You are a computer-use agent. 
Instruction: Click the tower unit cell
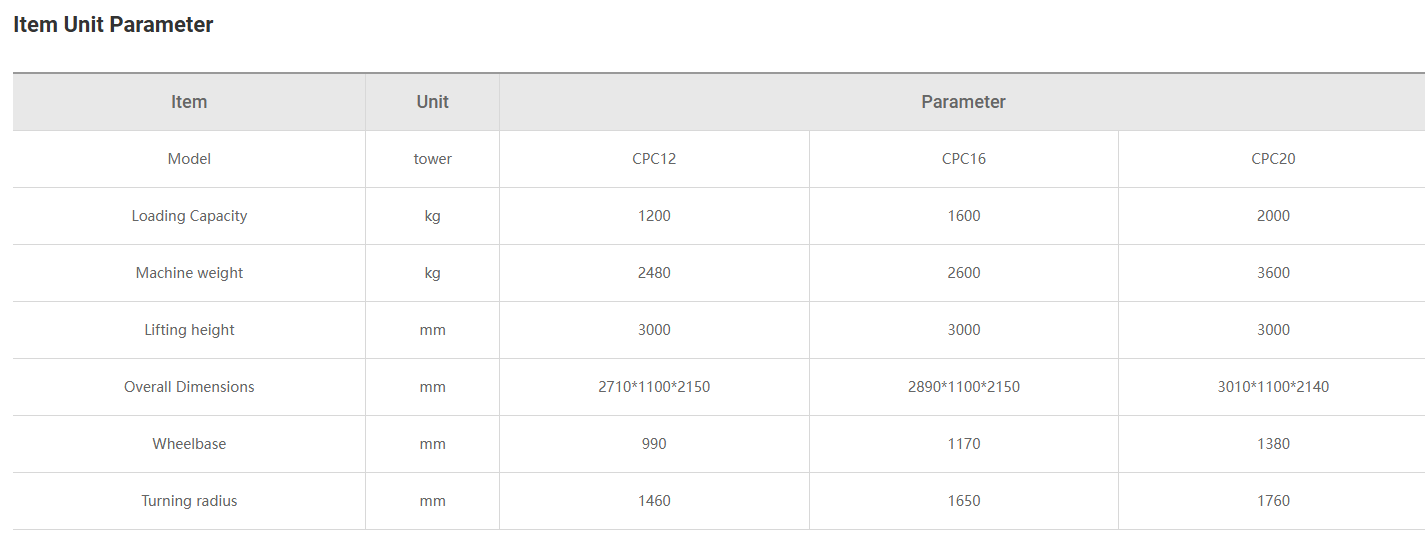click(x=433, y=159)
